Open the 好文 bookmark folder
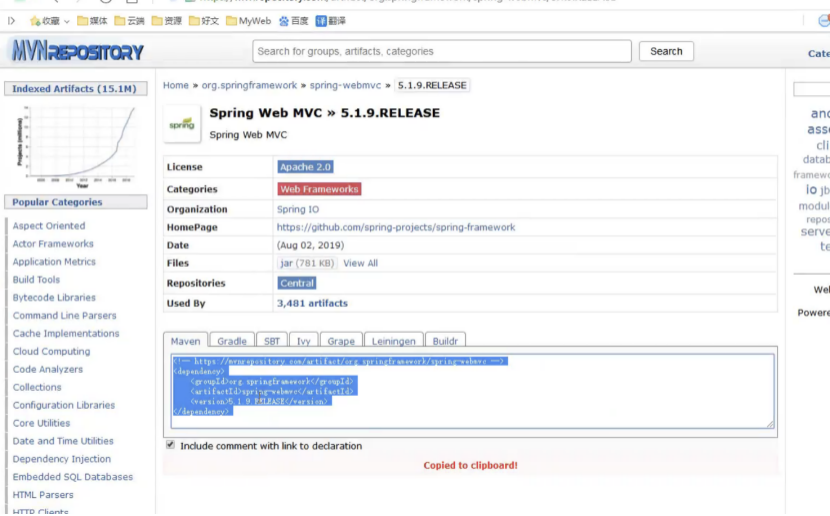The width and height of the screenshot is (830, 516). point(204,21)
